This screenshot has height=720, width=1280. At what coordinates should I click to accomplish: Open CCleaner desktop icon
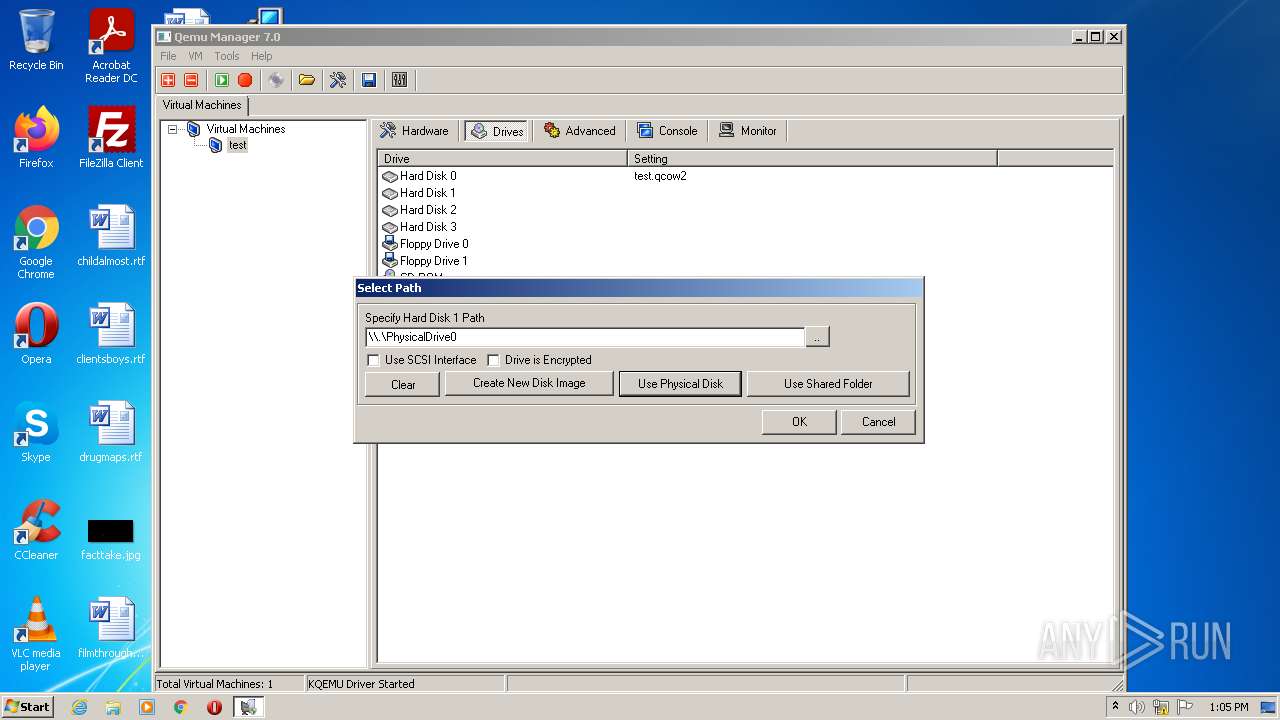[36, 530]
